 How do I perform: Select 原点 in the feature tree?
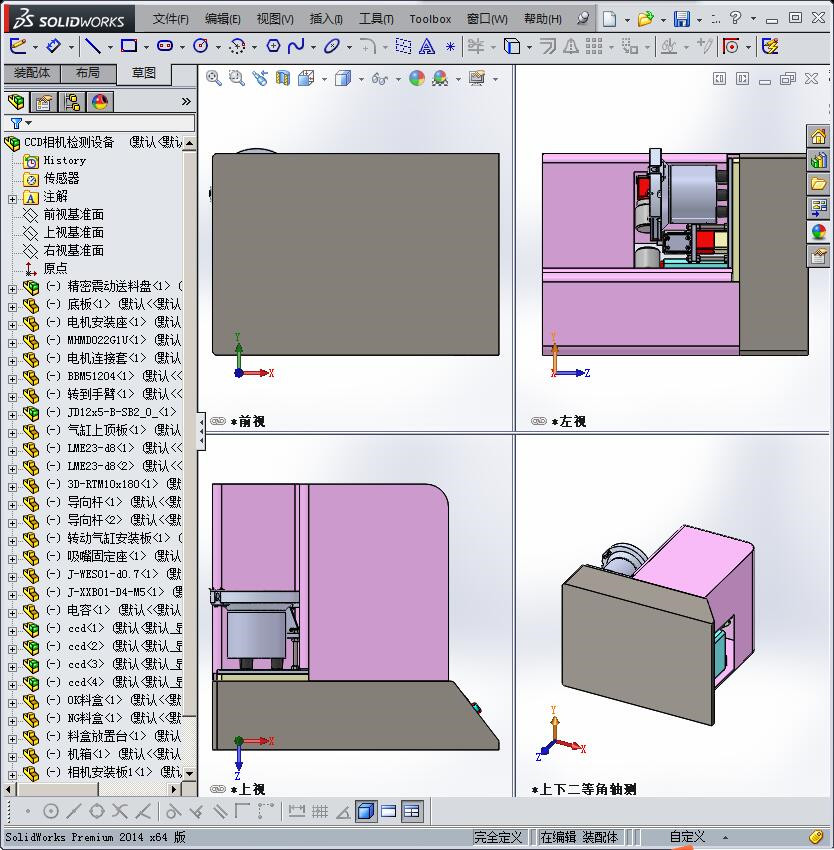pos(55,268)
